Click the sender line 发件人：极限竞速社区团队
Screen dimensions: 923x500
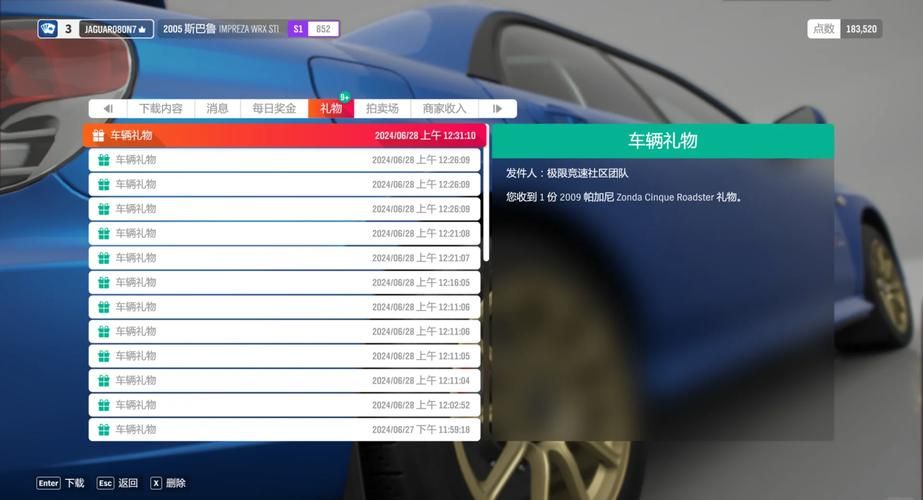[567, 173]
